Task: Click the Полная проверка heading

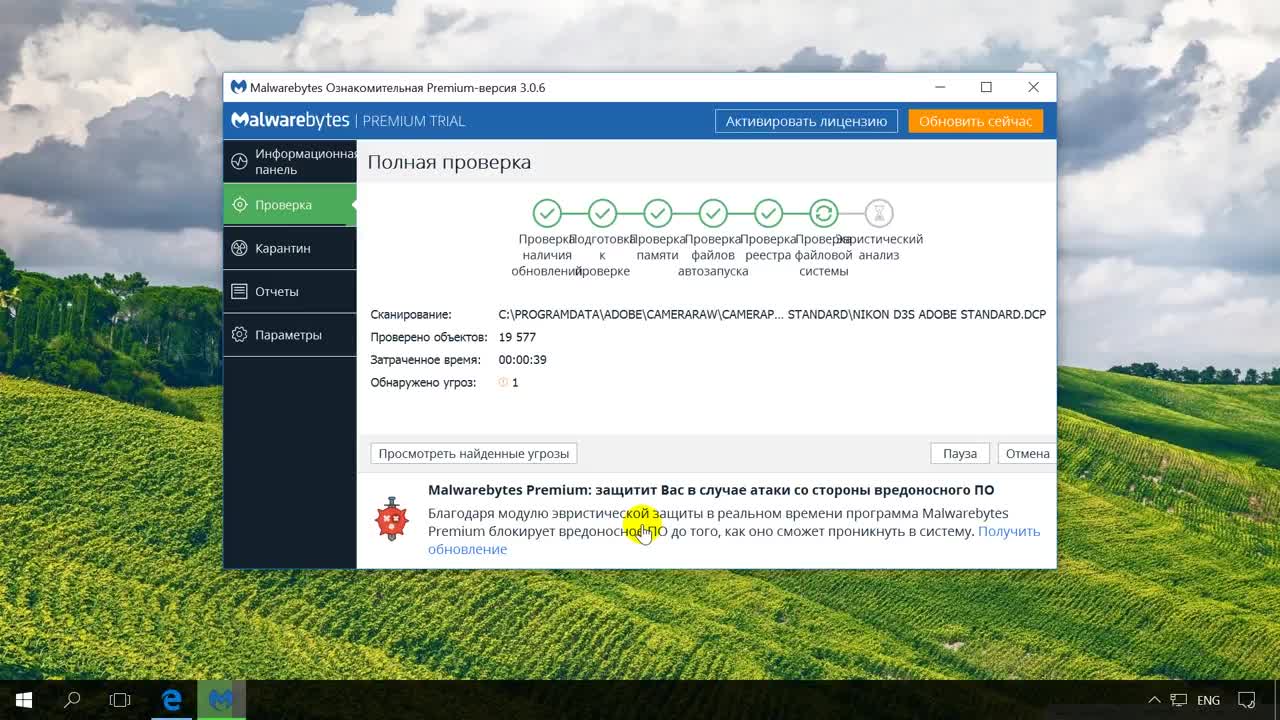Action: (x=449, y=162)
